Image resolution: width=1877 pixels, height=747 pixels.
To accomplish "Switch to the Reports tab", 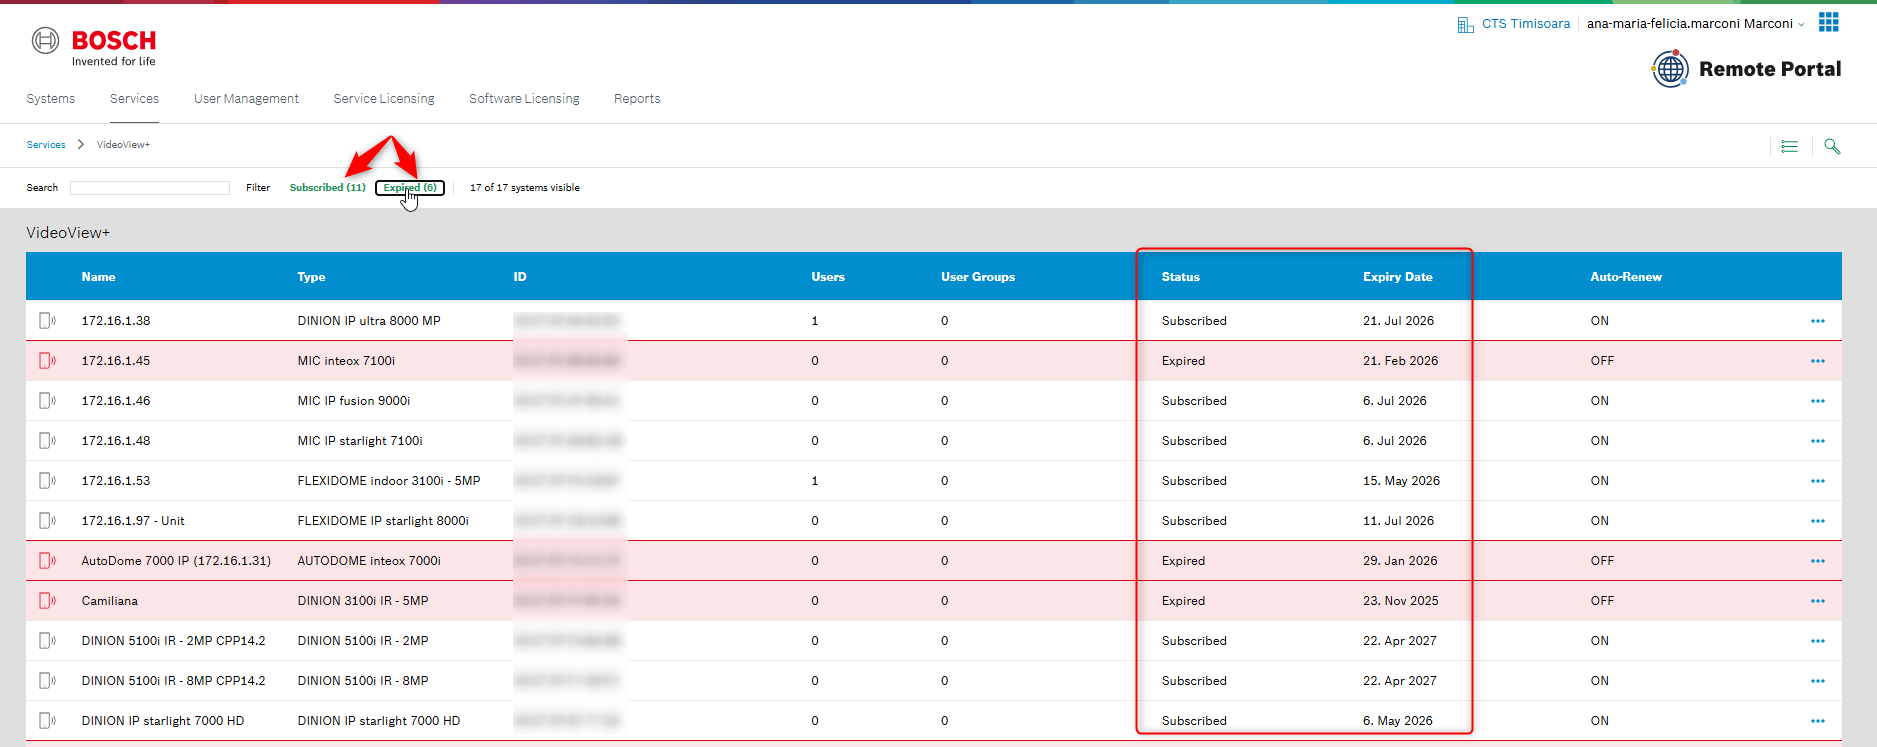I will coord(637,99).
